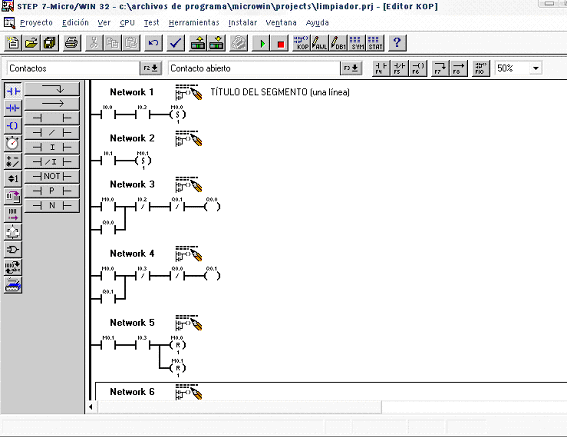Select the output coils family icon
This screenshot has height=437, width=567.
(13, 126)
